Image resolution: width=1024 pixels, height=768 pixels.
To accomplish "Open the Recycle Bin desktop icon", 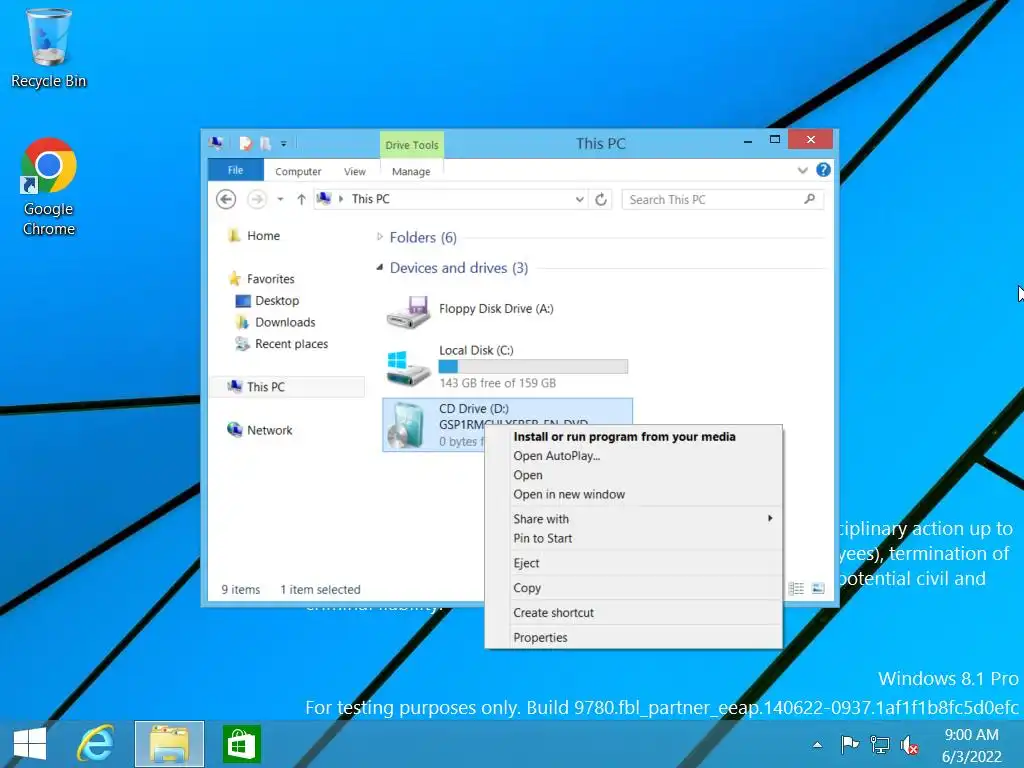I will click(x=48, y=47).
